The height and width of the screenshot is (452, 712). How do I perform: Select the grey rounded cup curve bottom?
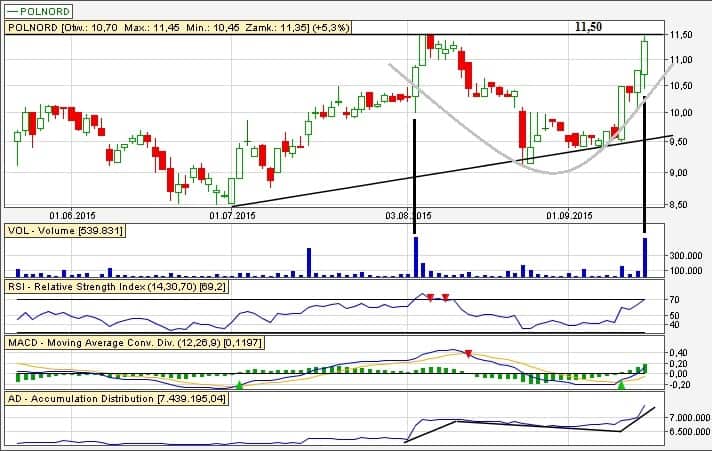pos(553,173)
